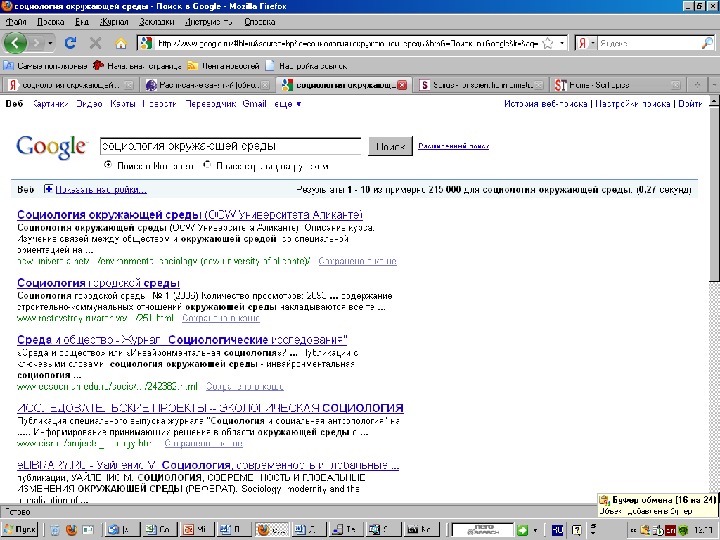Open the address bar history dropdown
The height and width of the screenshot is (540, 720).
point(562,43)
